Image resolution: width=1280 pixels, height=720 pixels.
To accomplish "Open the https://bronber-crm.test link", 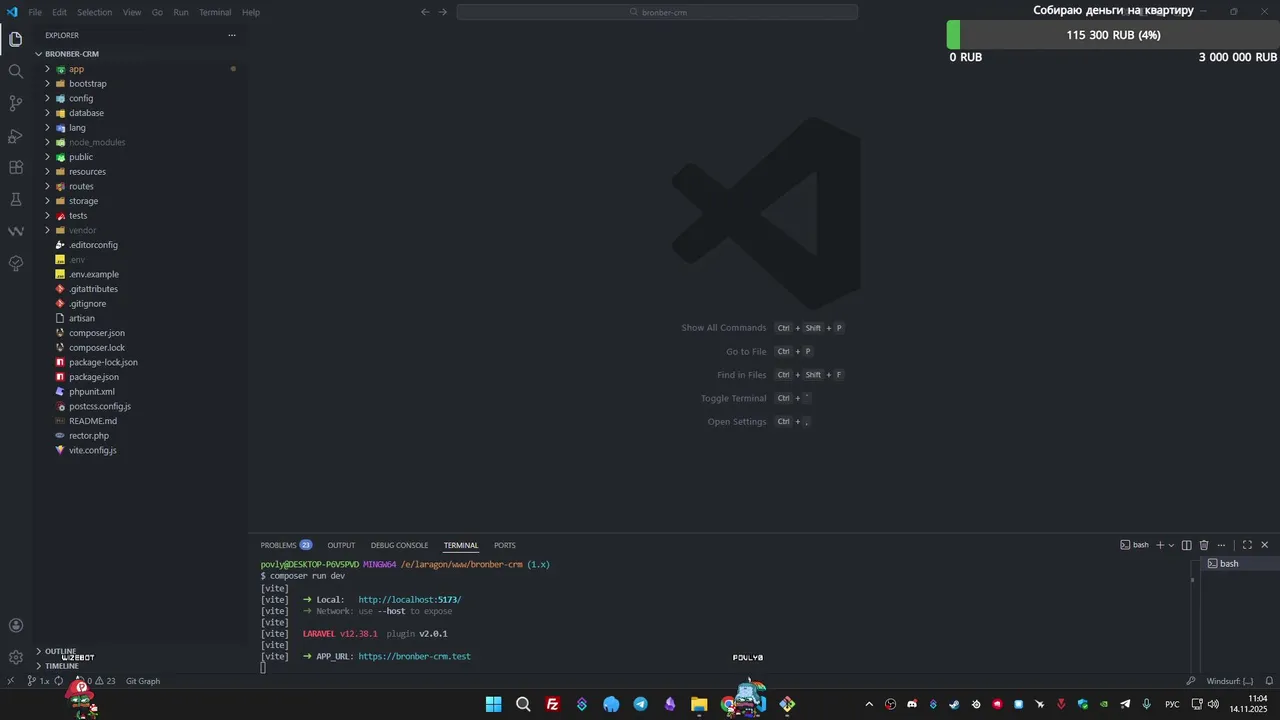I will point(414,657).
